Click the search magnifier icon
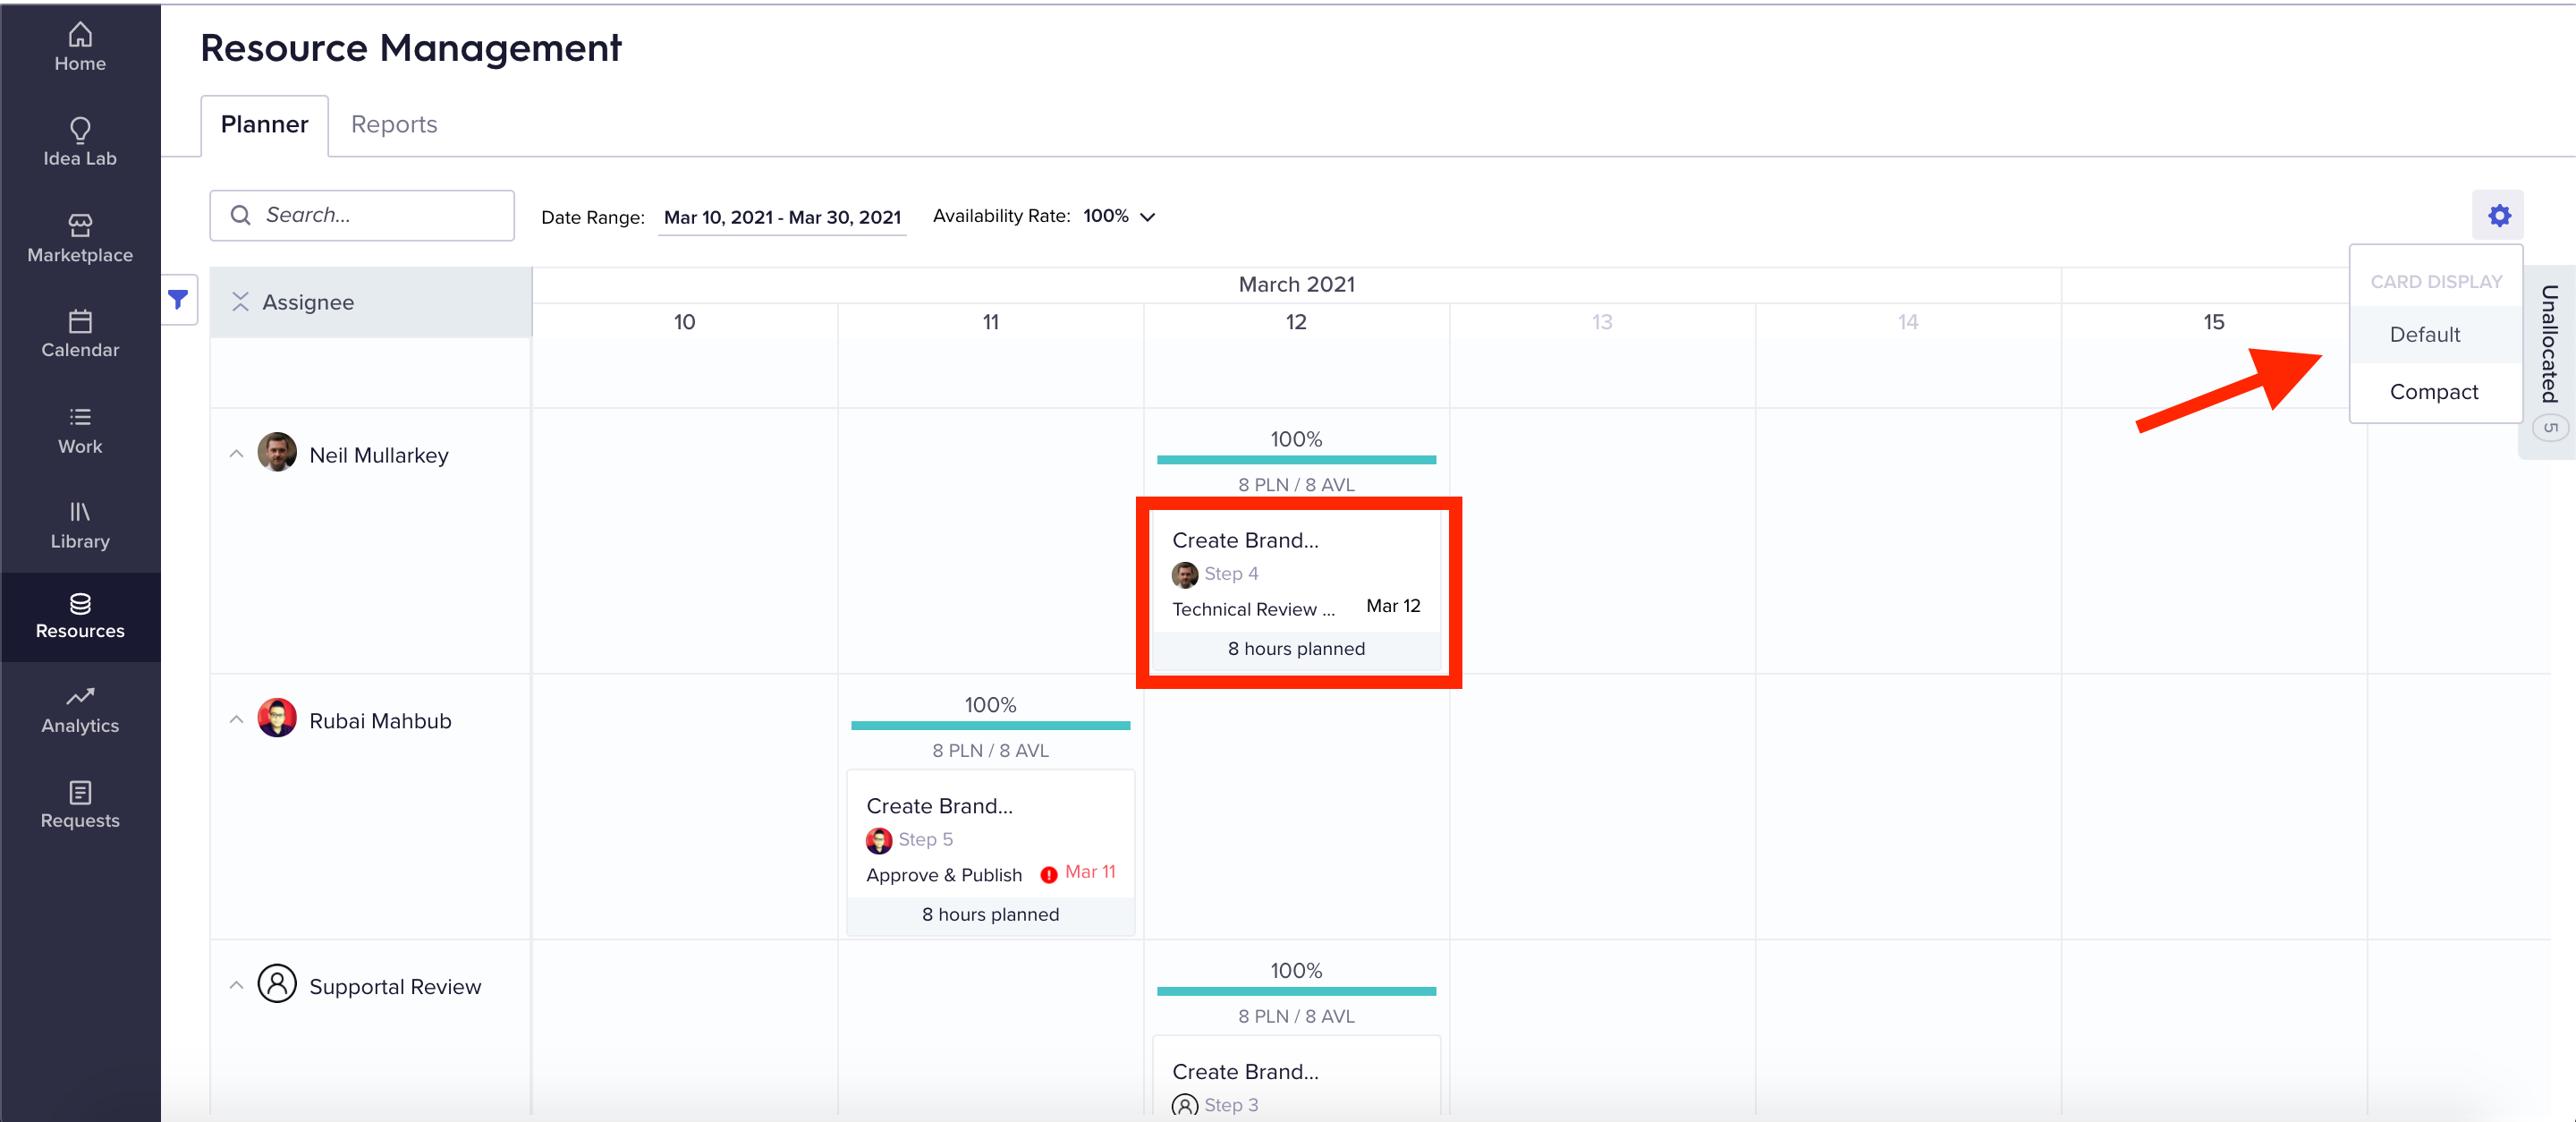The height and width of the screenshot is (1122, 2576). tap(240, 215)
